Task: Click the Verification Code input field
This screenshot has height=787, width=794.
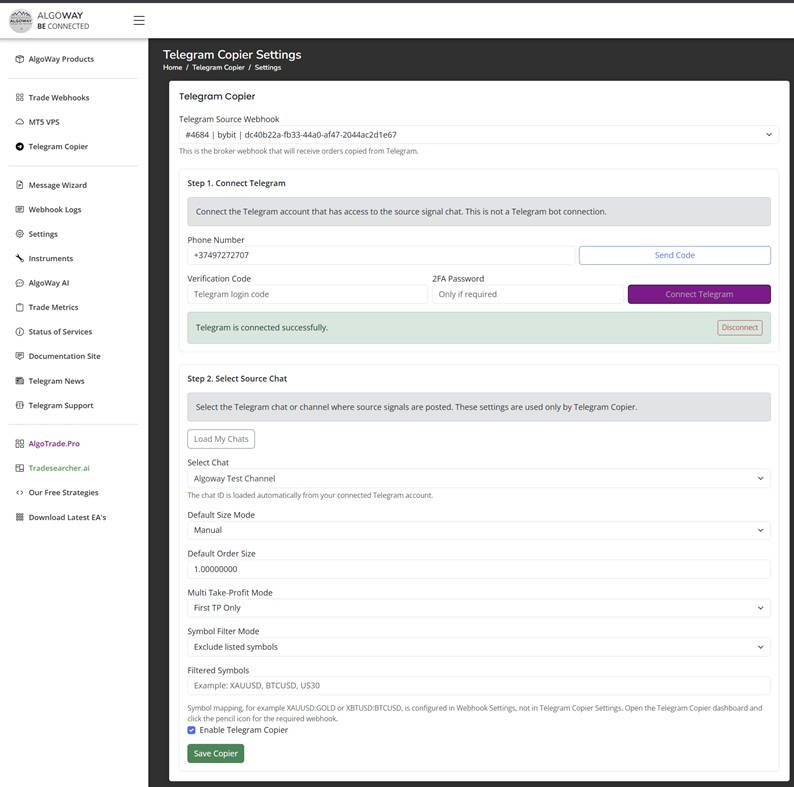Action: click(x=307, y=294)
